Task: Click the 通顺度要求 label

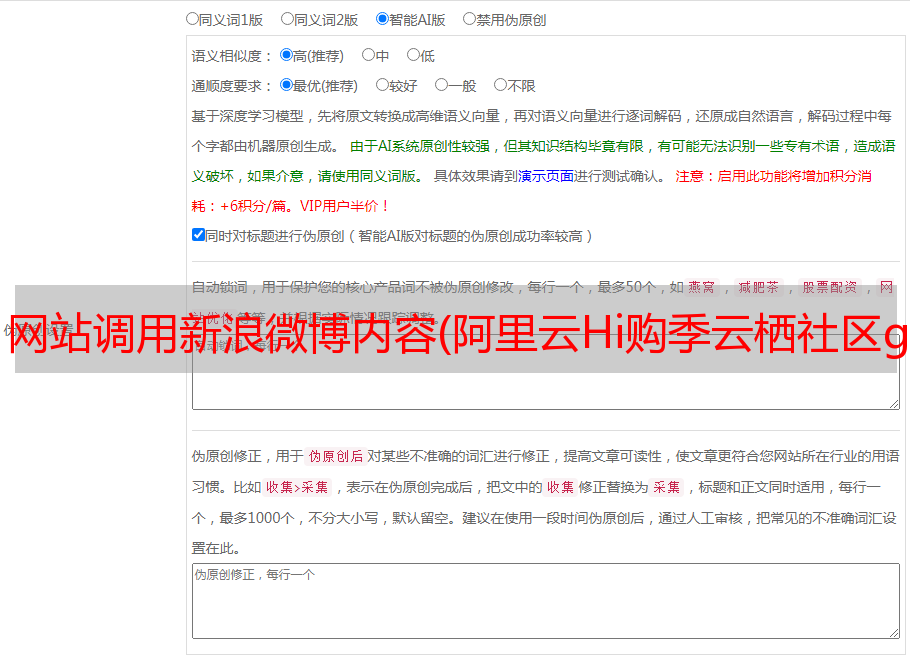Action: (x=231, y=87)
